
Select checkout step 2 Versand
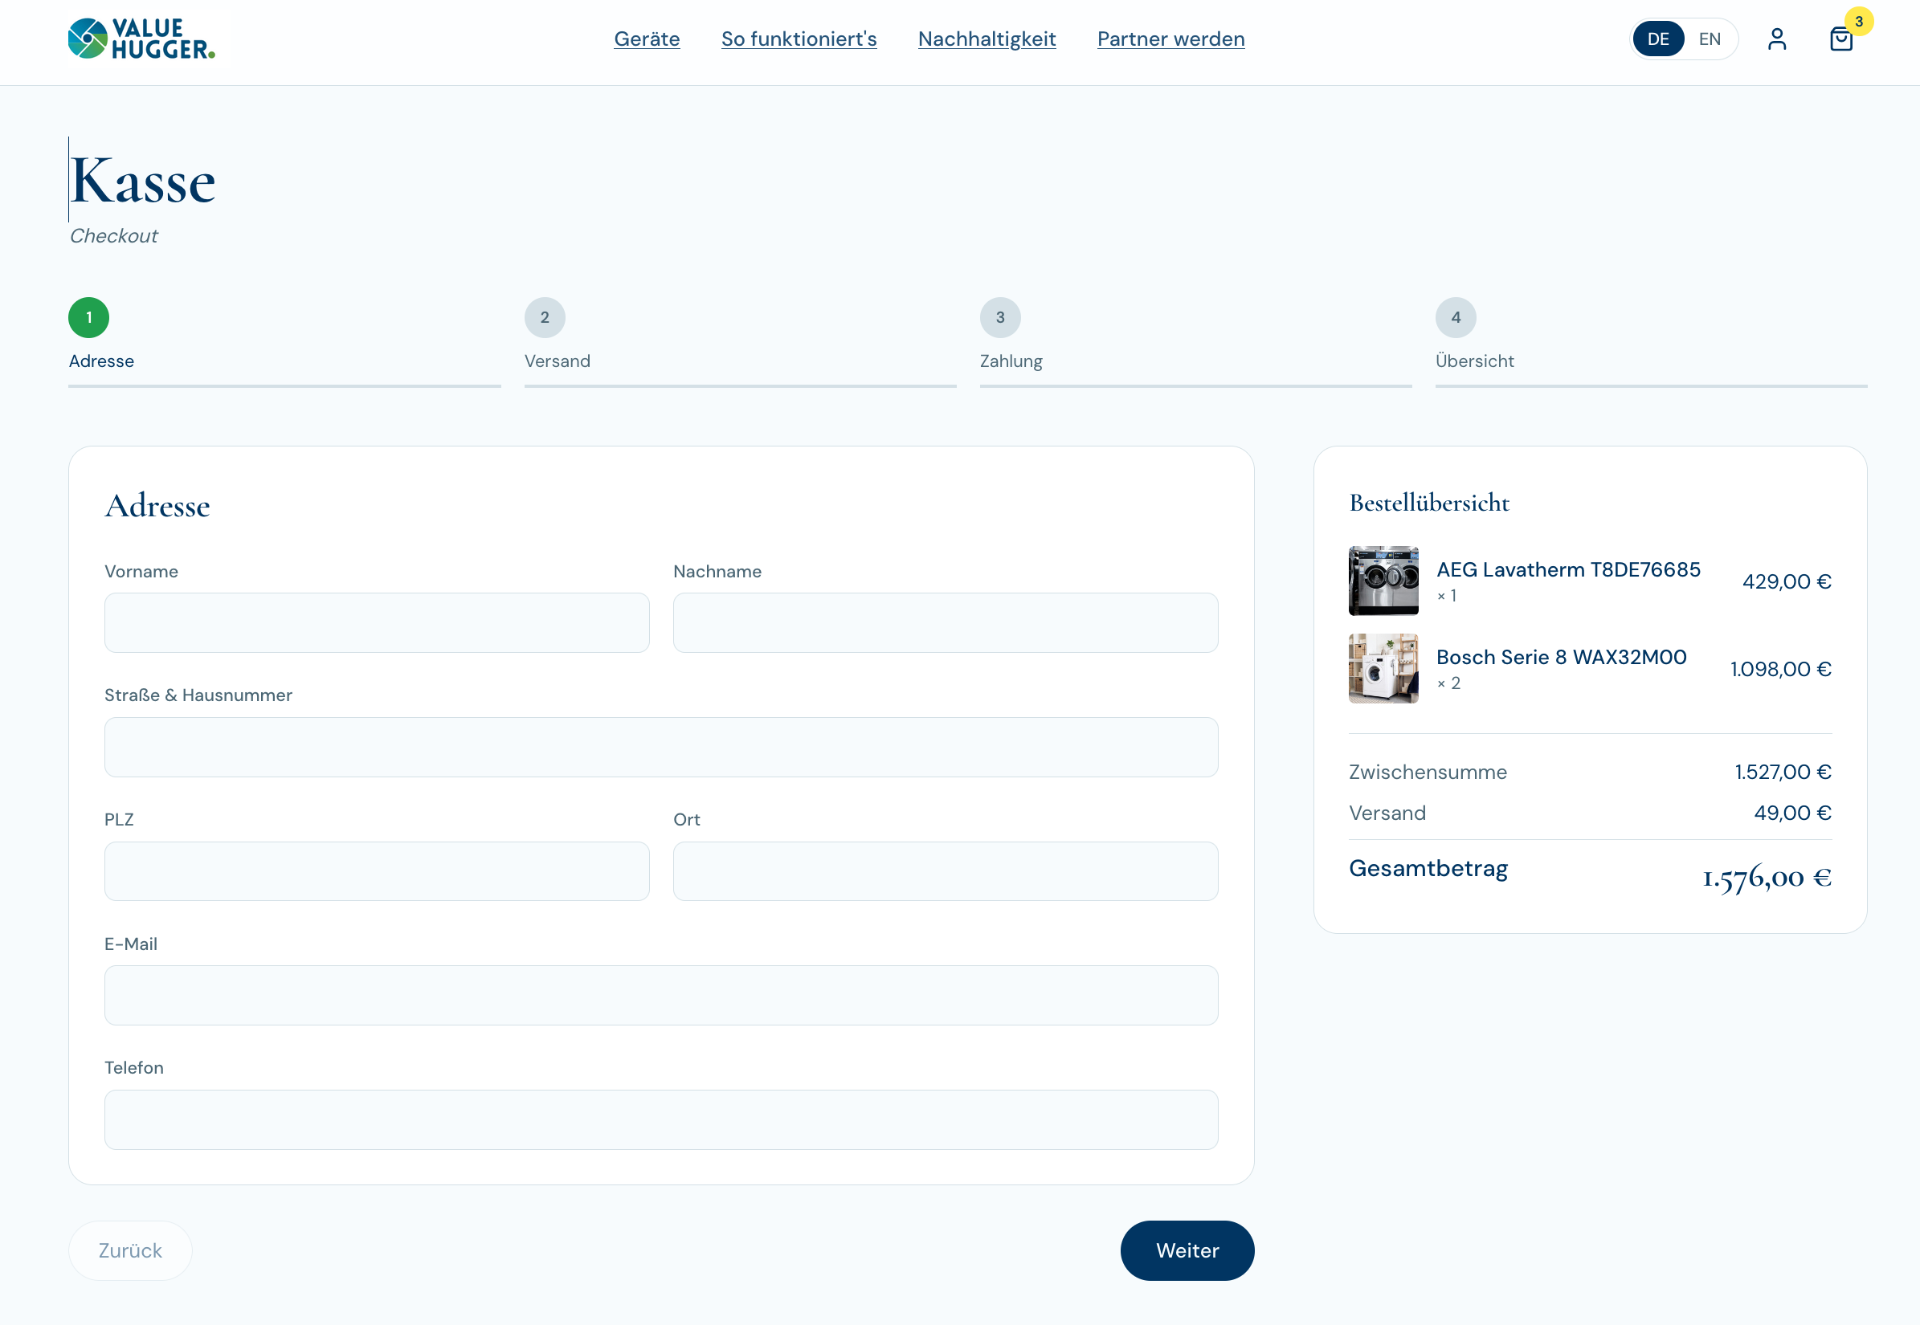click(x=740, y=341)
